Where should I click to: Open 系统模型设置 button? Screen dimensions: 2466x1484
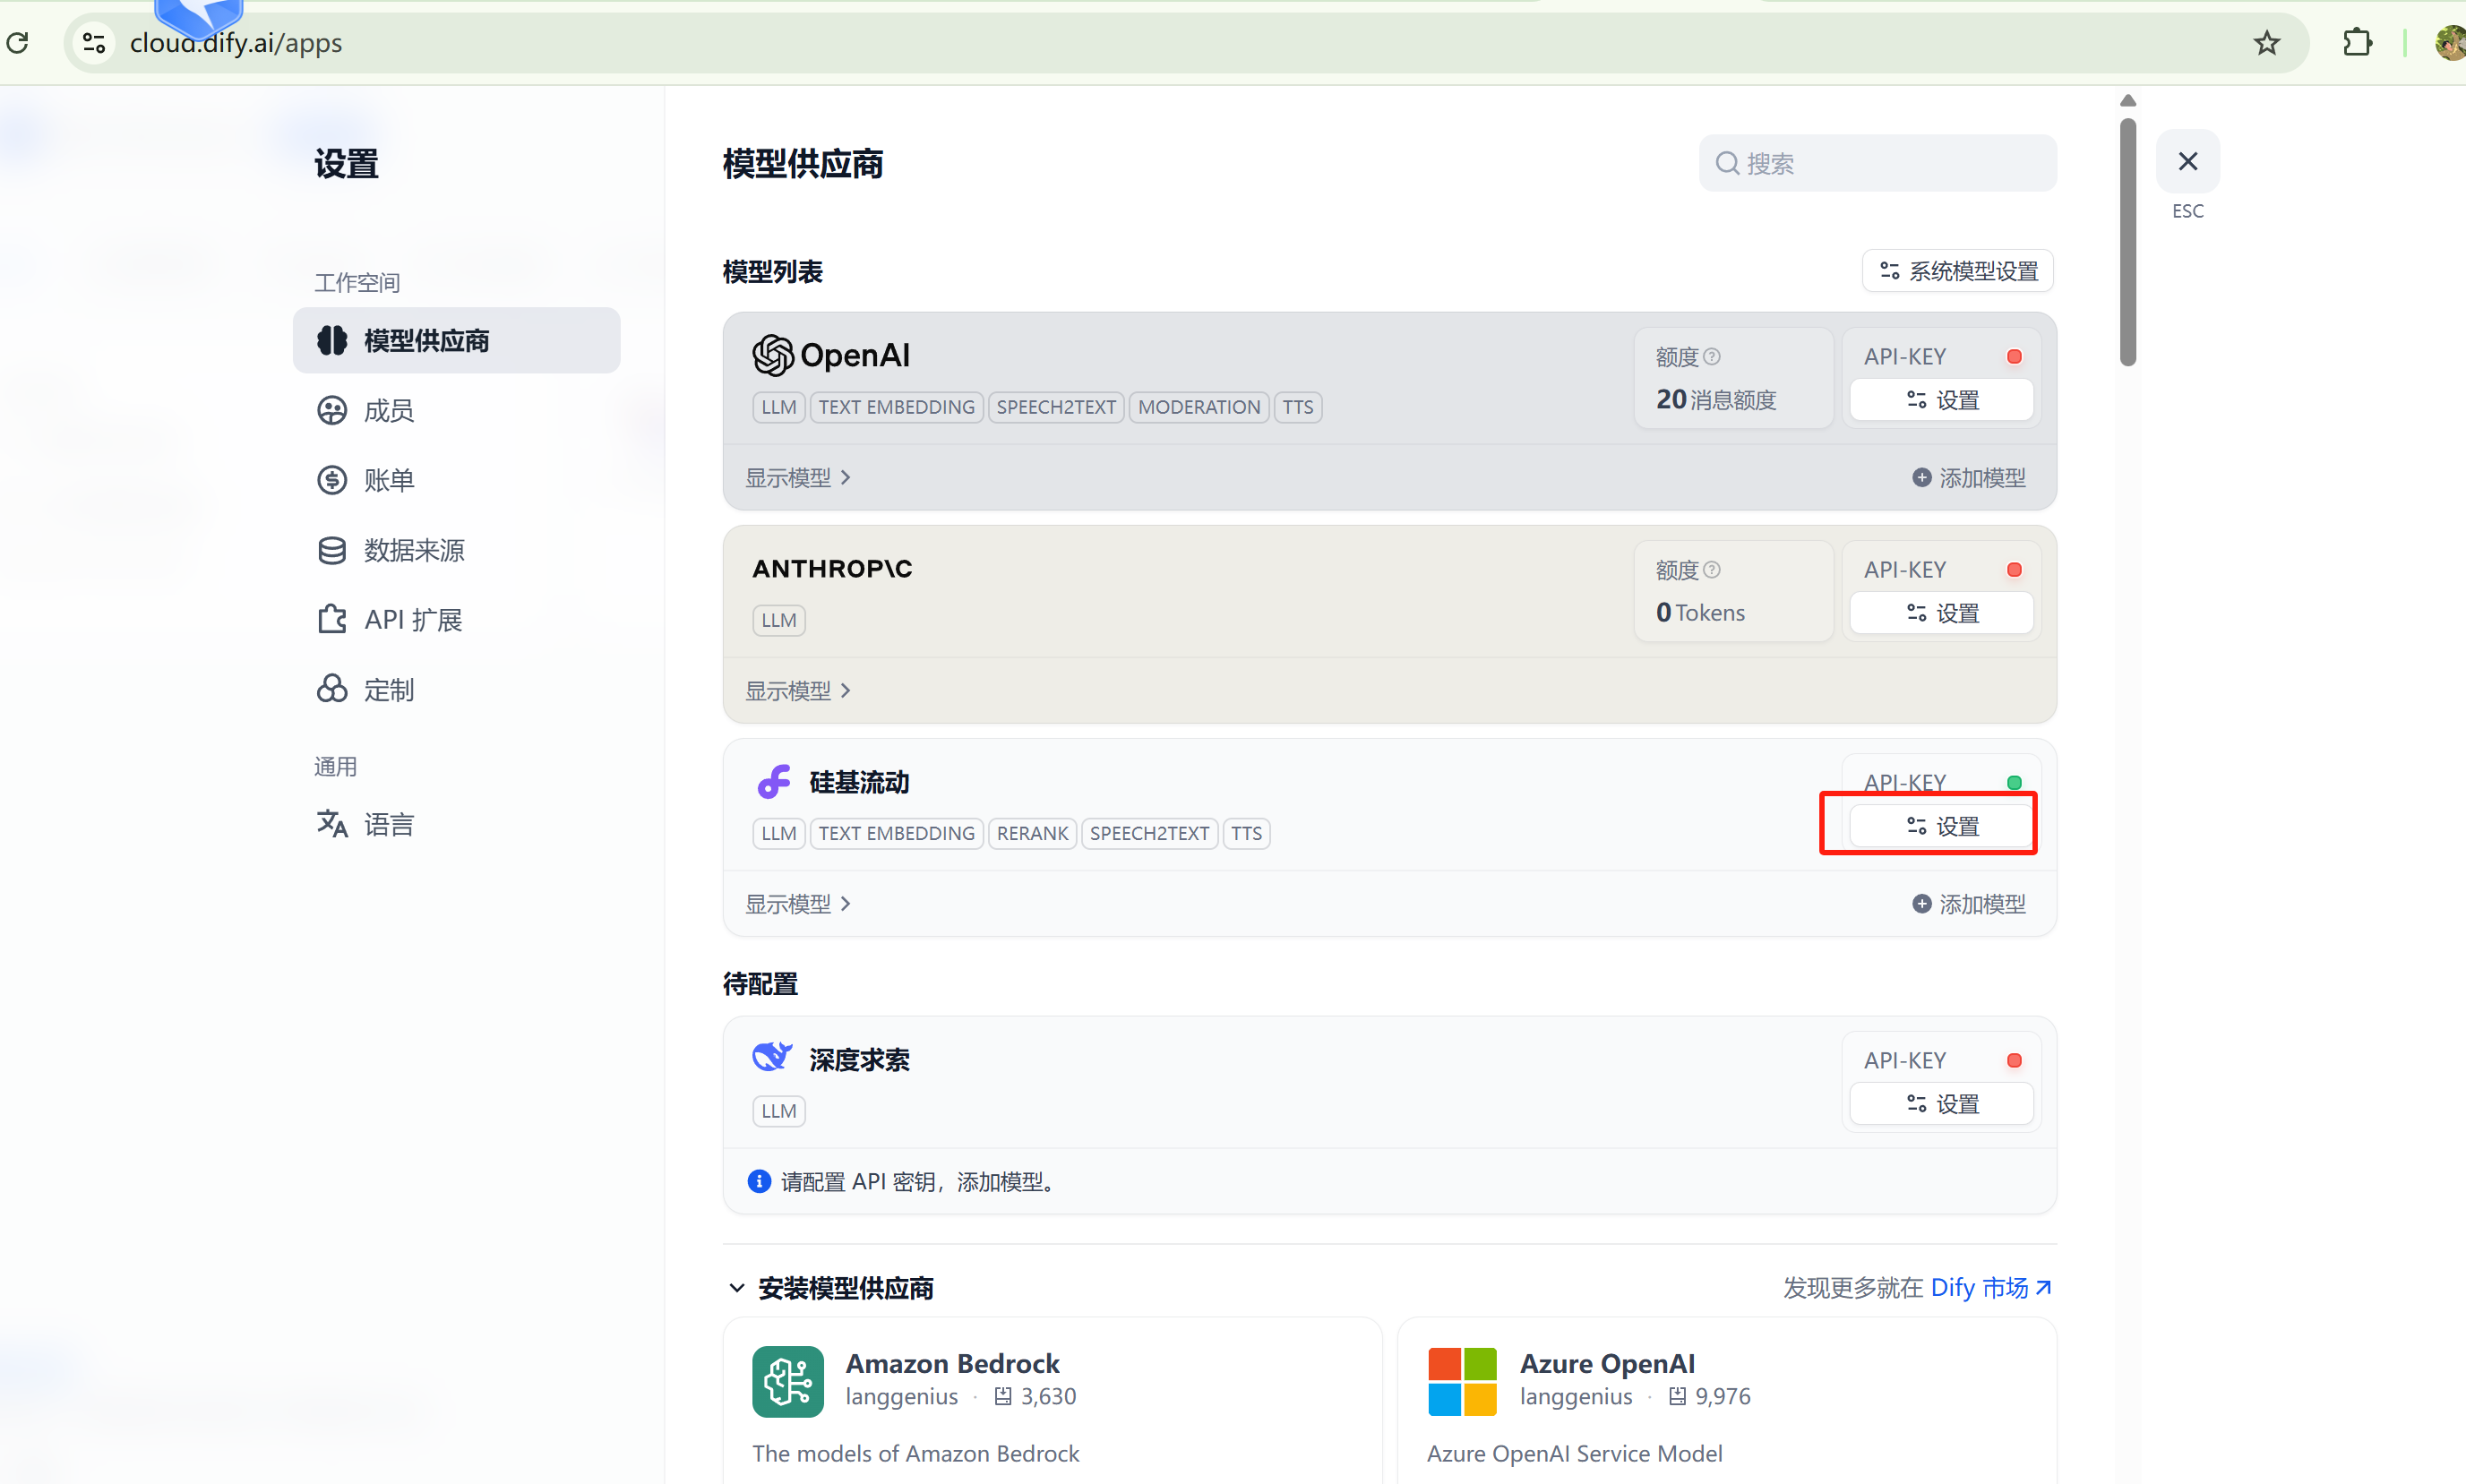click(1958, 271)
